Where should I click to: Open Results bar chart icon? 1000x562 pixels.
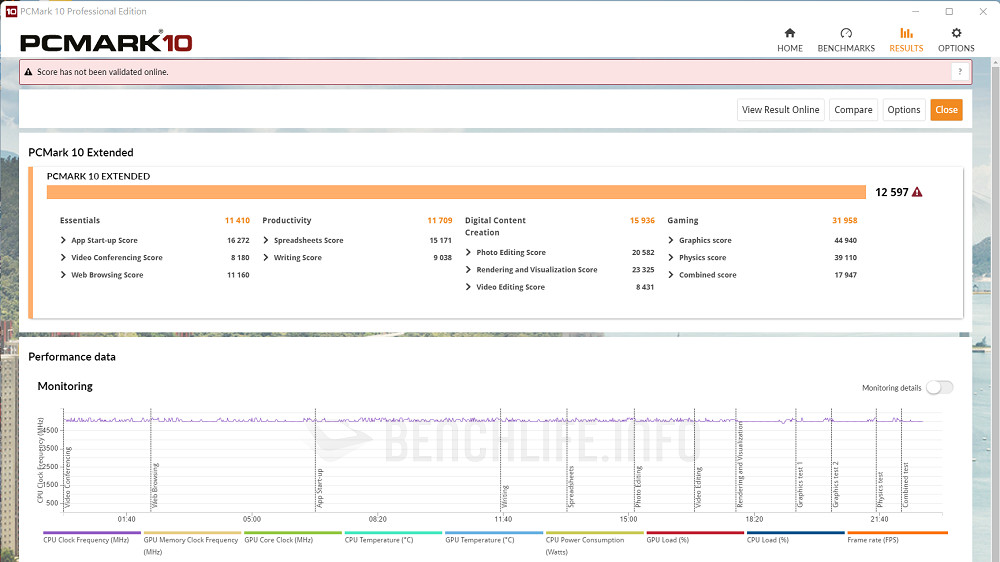point(906,34)
